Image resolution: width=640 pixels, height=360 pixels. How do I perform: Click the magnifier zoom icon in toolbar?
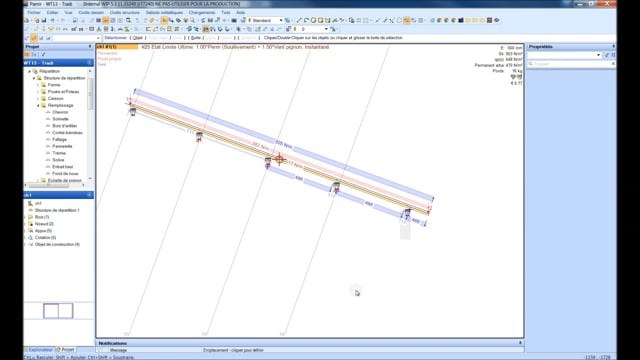(193, 20)
